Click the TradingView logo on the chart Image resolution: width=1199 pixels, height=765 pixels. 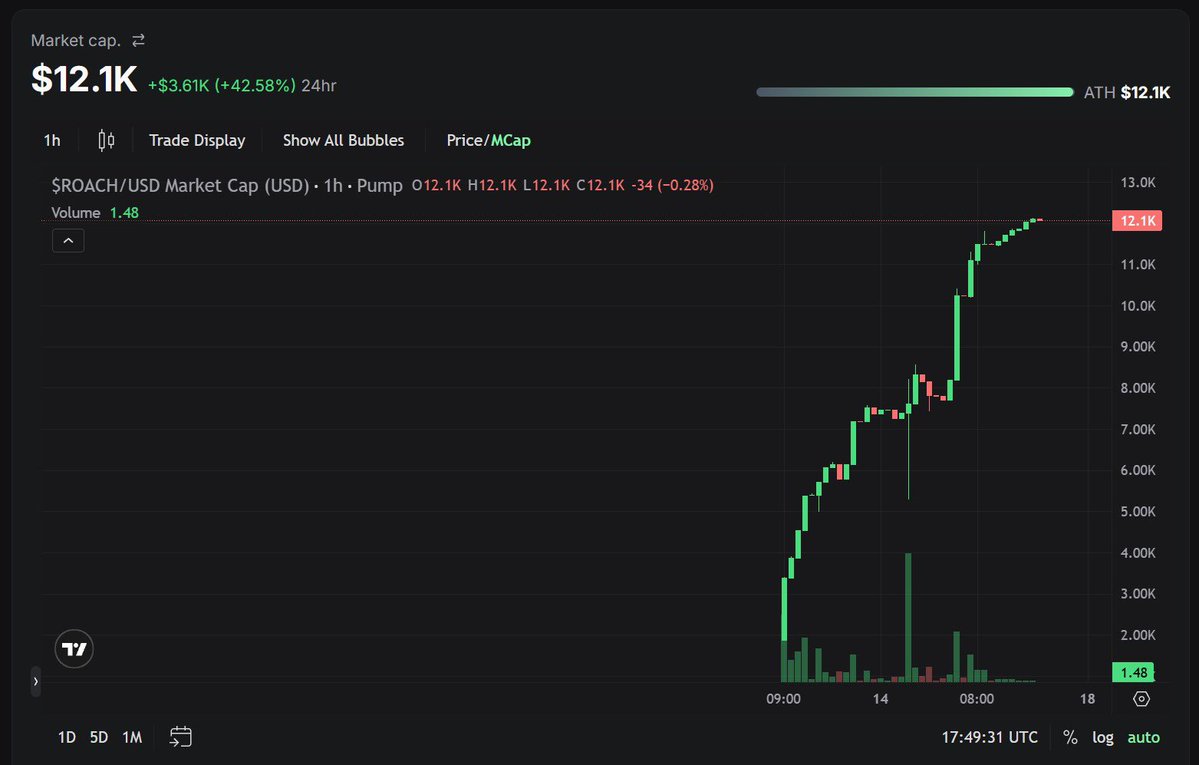click(74, 649)
